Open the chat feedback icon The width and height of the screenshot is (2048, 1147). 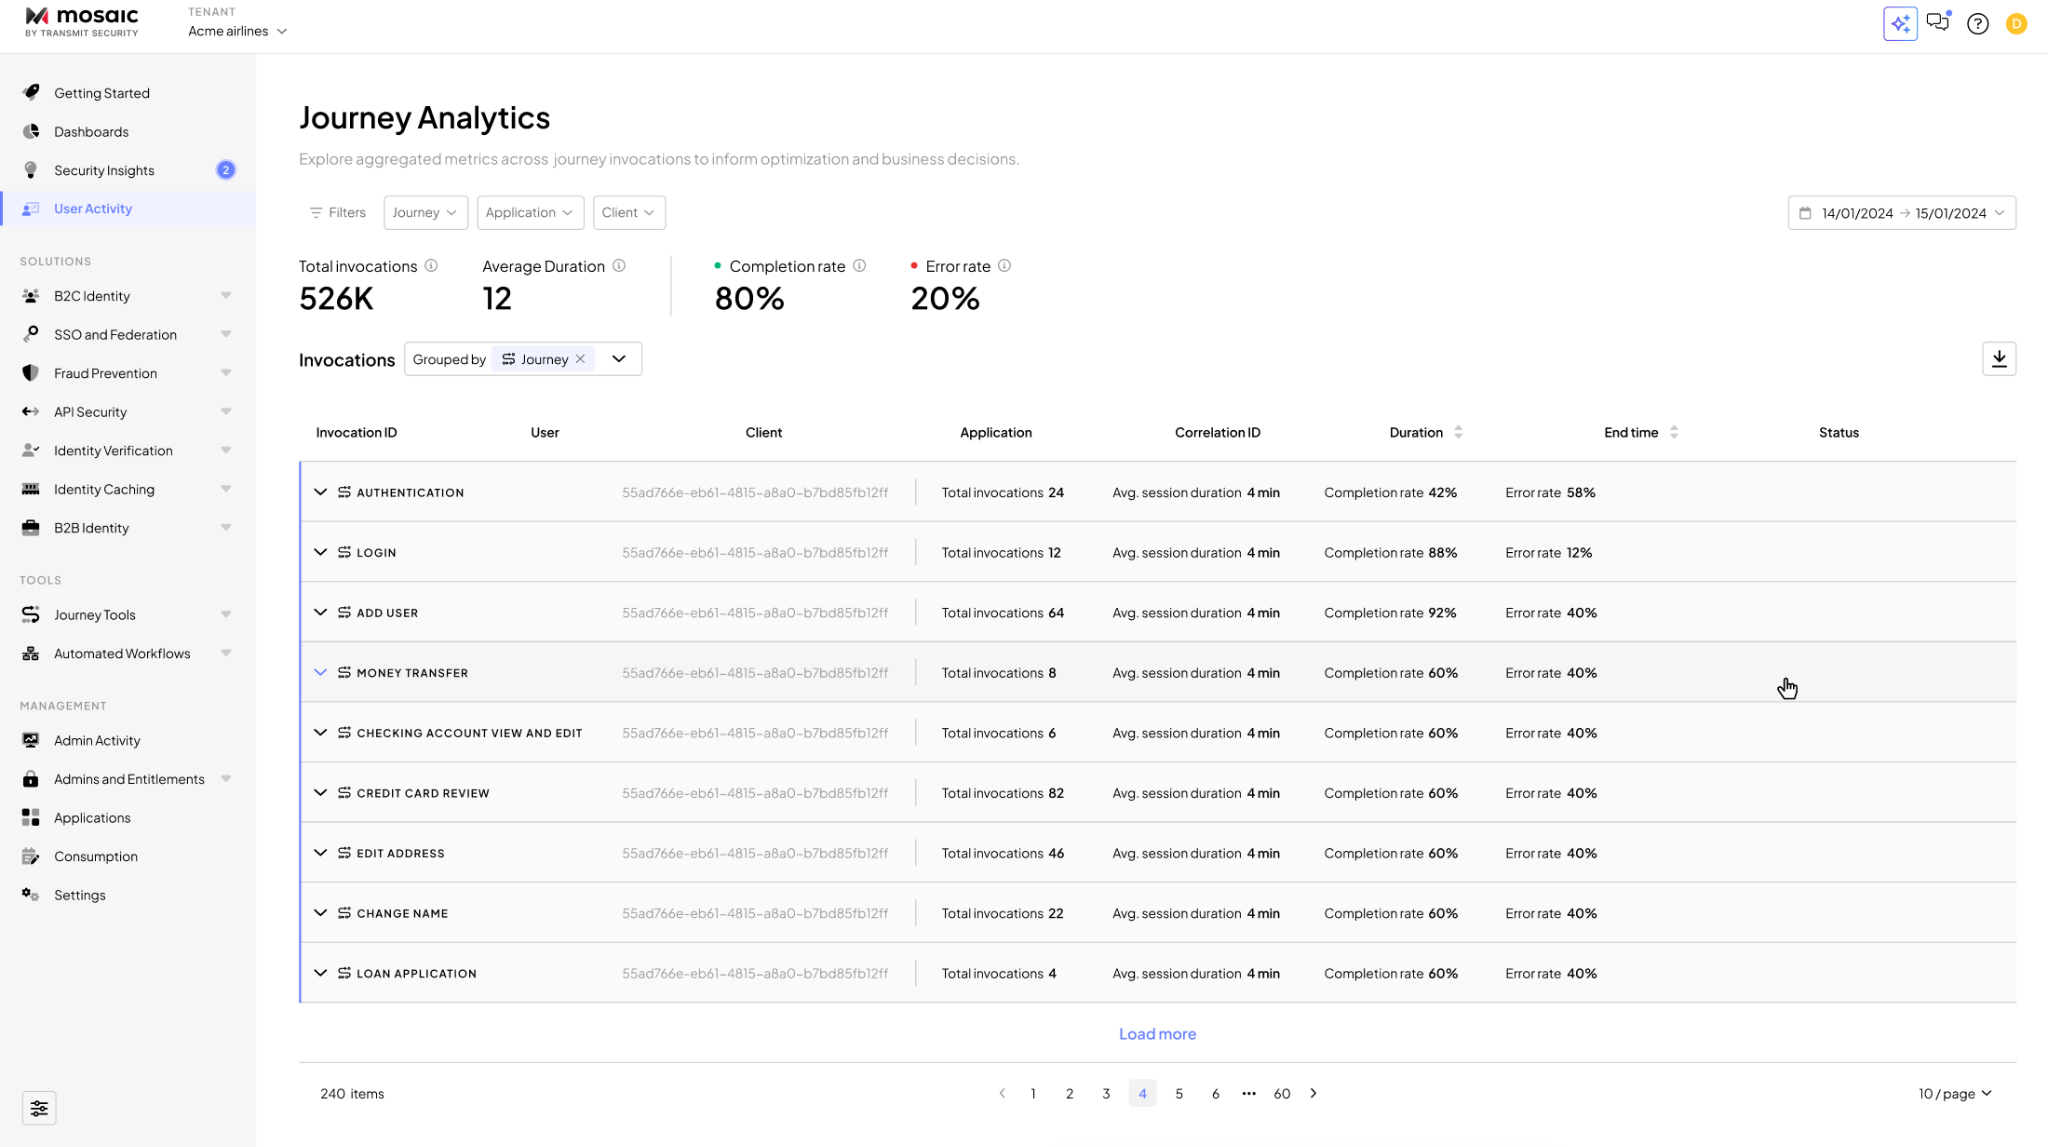tap(1938, 23)
